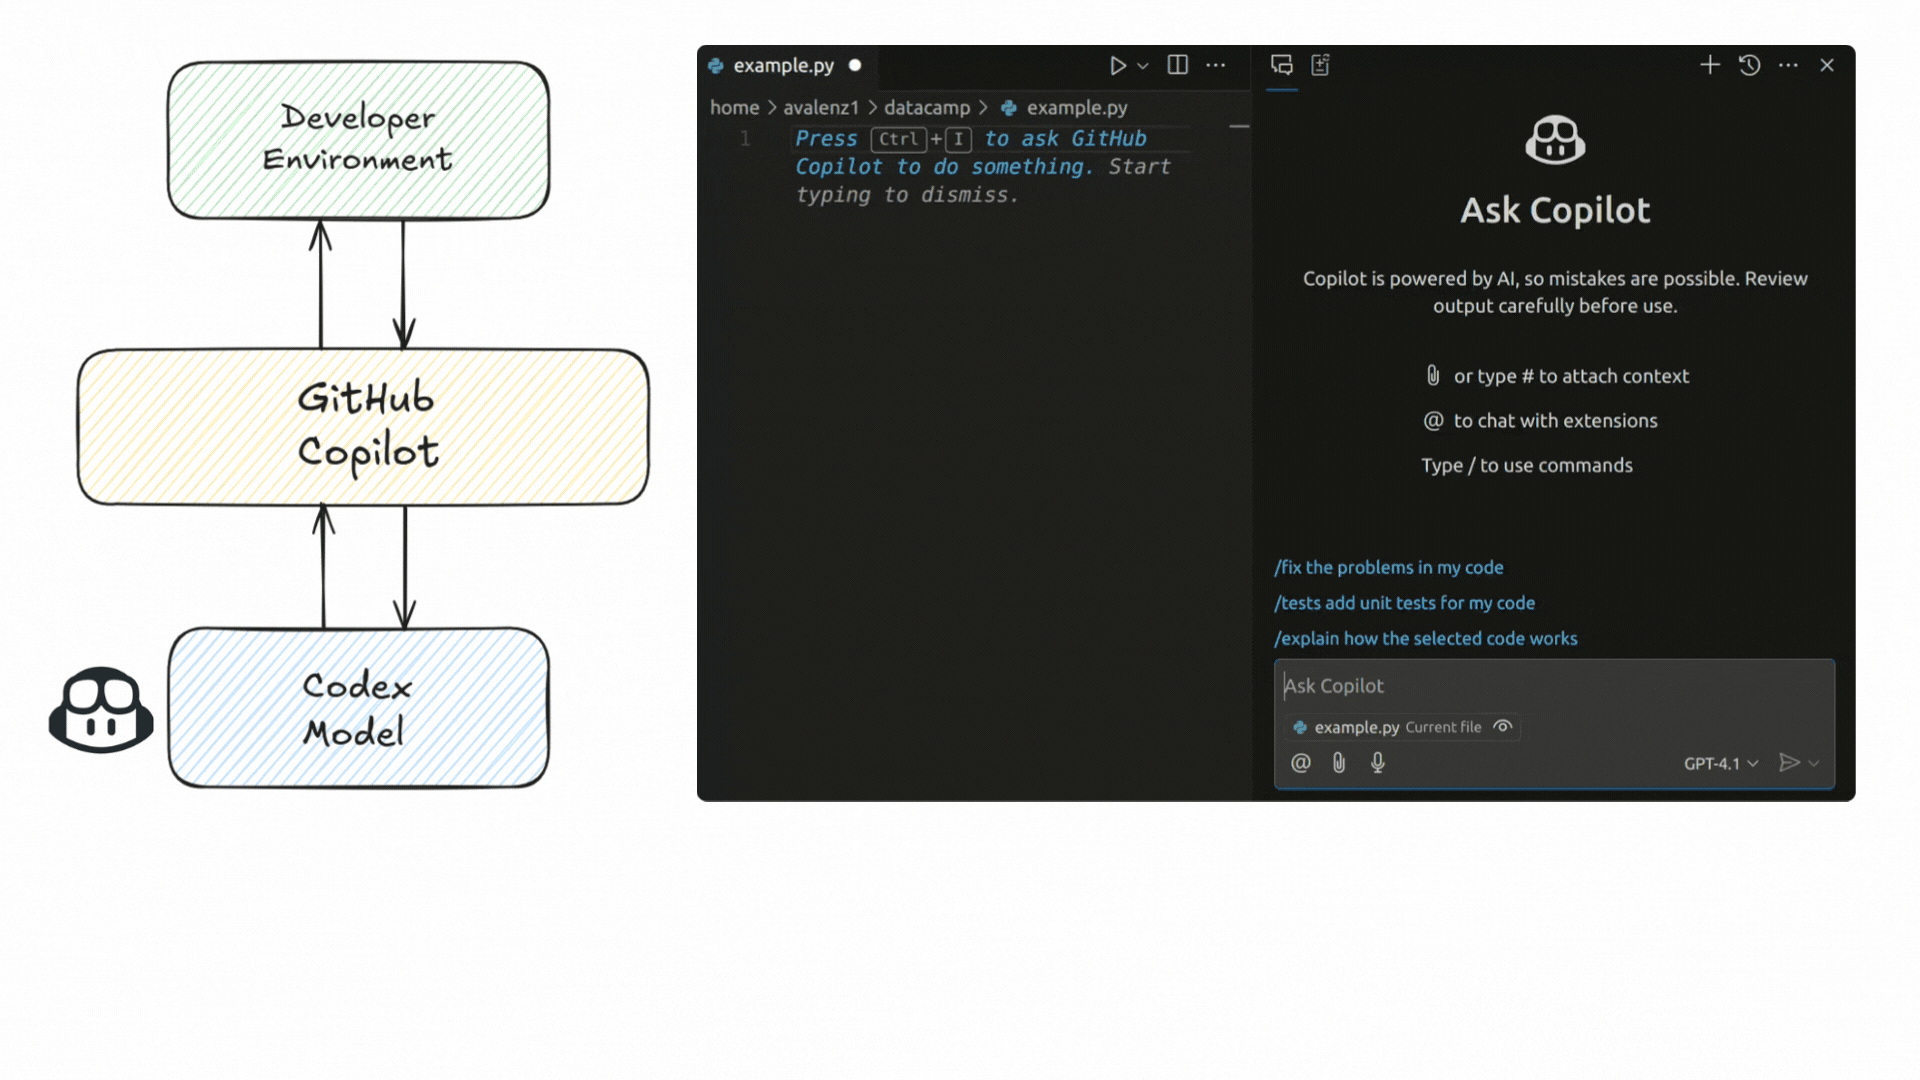The image size is (1920, 1080).
Task: Click the send message arrow icon
Action: [x=1789, y=763]
